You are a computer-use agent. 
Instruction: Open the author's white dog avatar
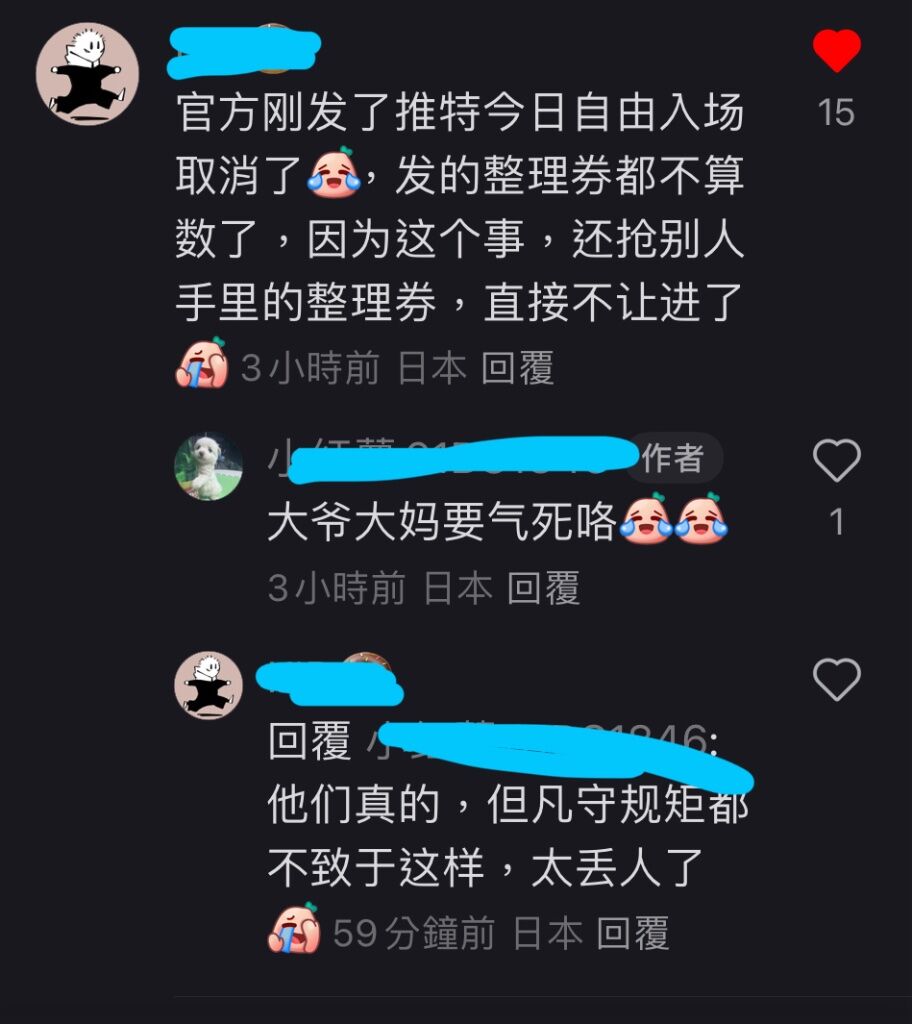[x=208, y=466]
